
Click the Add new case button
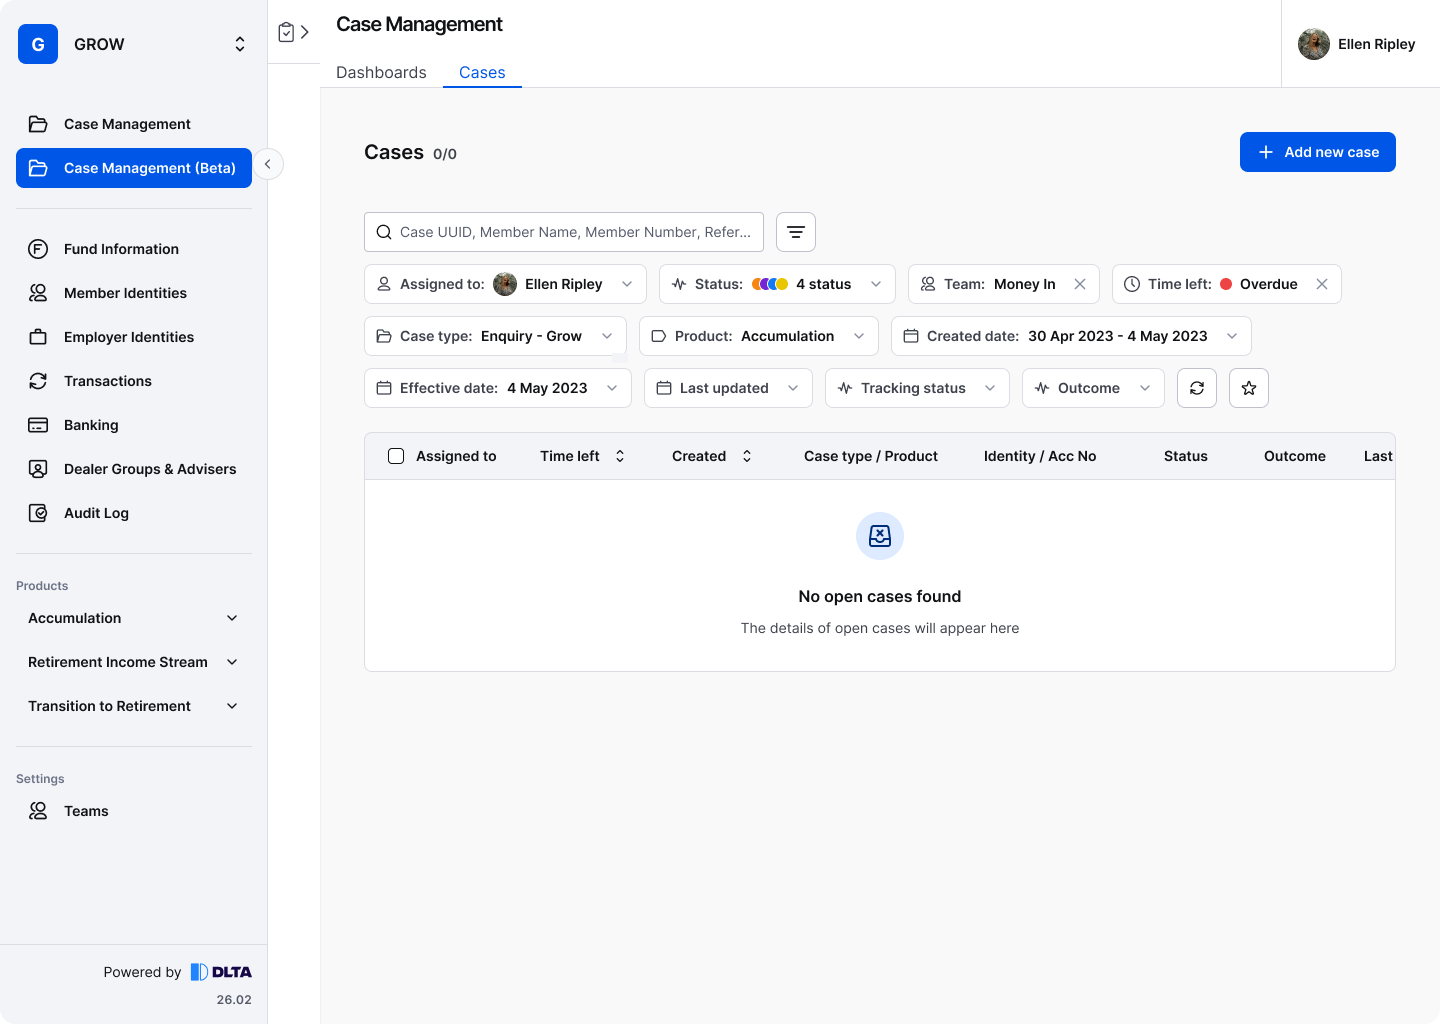pos(1317,152)
